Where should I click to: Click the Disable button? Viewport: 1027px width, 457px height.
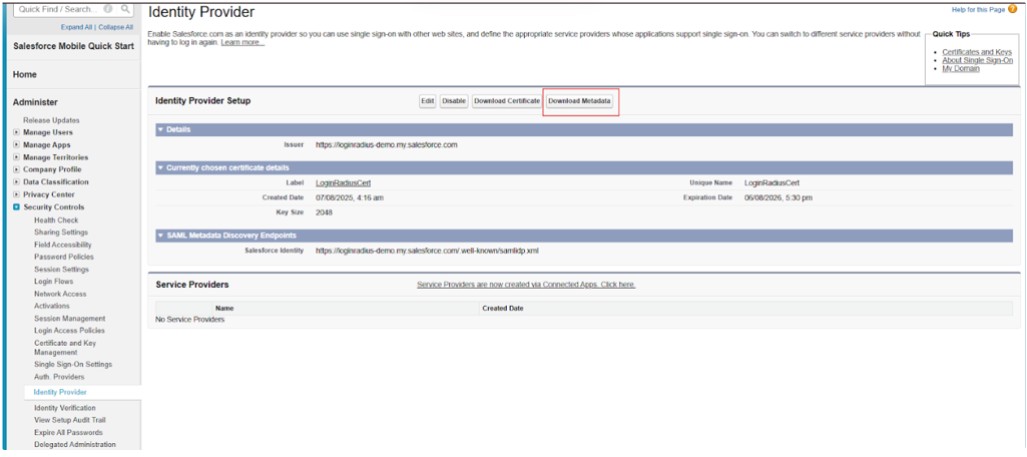(454, 101)
